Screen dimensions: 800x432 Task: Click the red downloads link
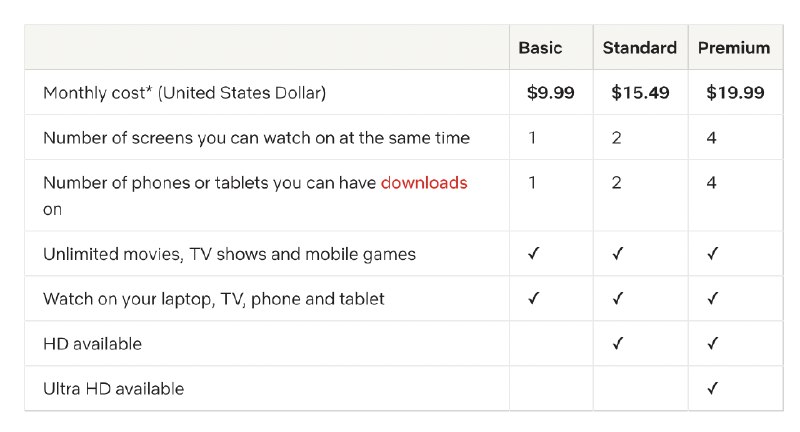(424, 183)
